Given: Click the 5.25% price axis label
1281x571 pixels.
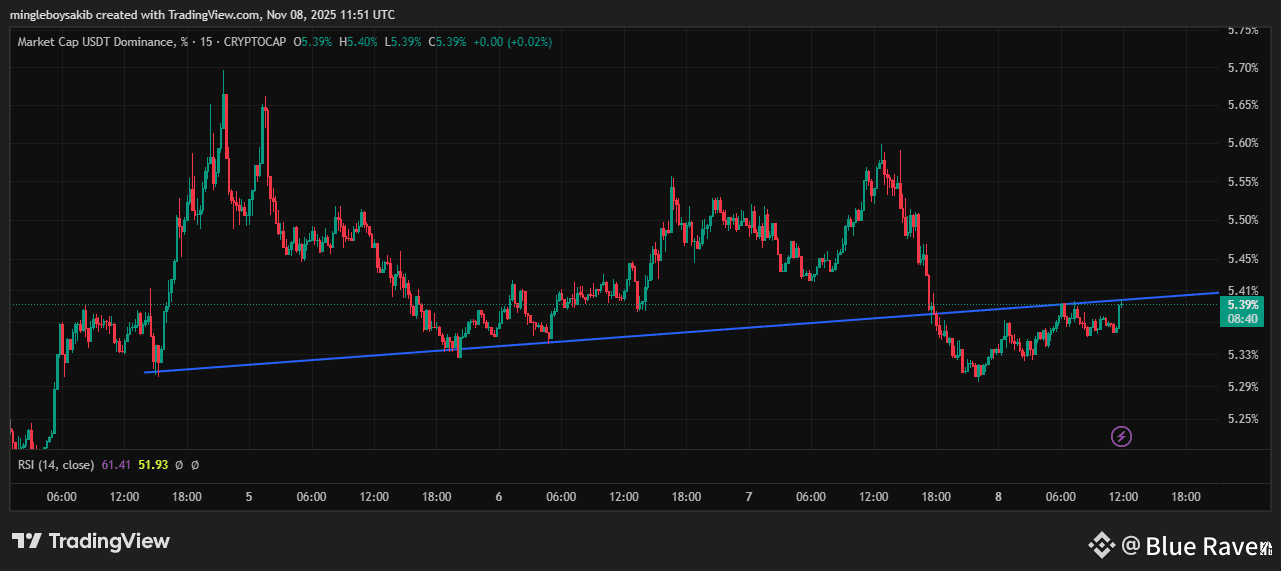Looking at the screenshot, I should point(1242,419).
